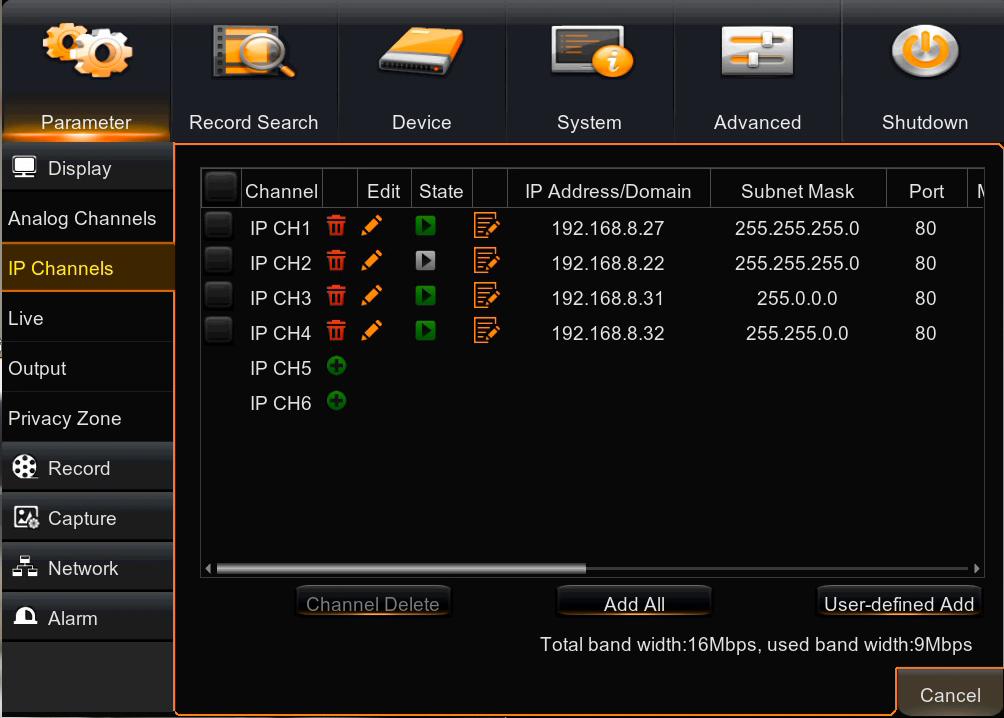Screen dimensions: 1004x718
Task: Click the Channel Delete button
Action: (373, 603)
